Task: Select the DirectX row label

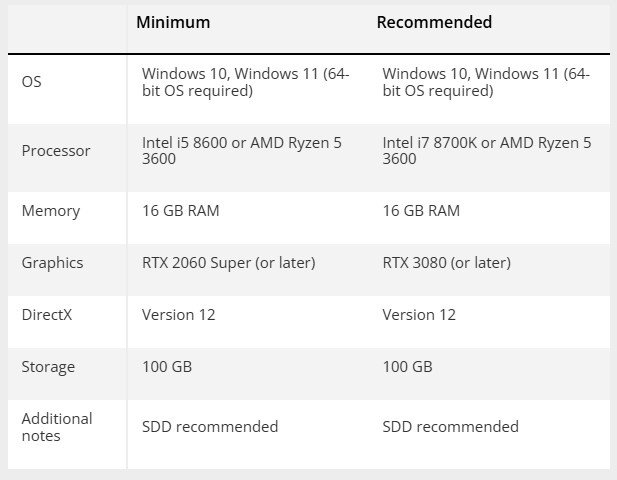Action: [47, 315]
